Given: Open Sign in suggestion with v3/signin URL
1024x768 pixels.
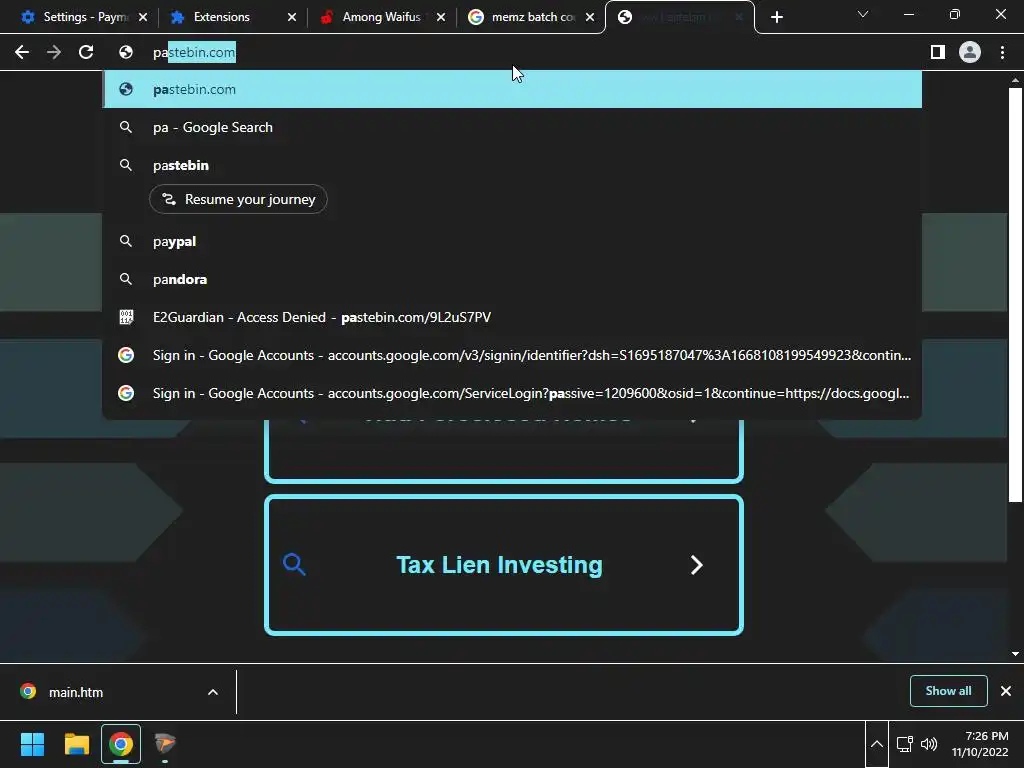Looking at the screenshot, I should (512, 355).
